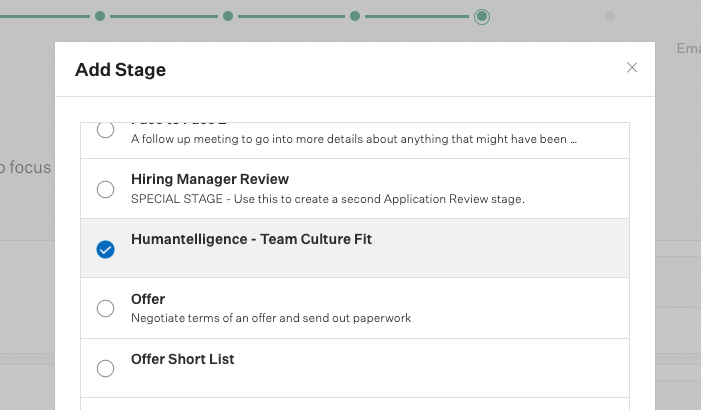
Task: Choose the Offer radio button
Action: pos(106,309)
